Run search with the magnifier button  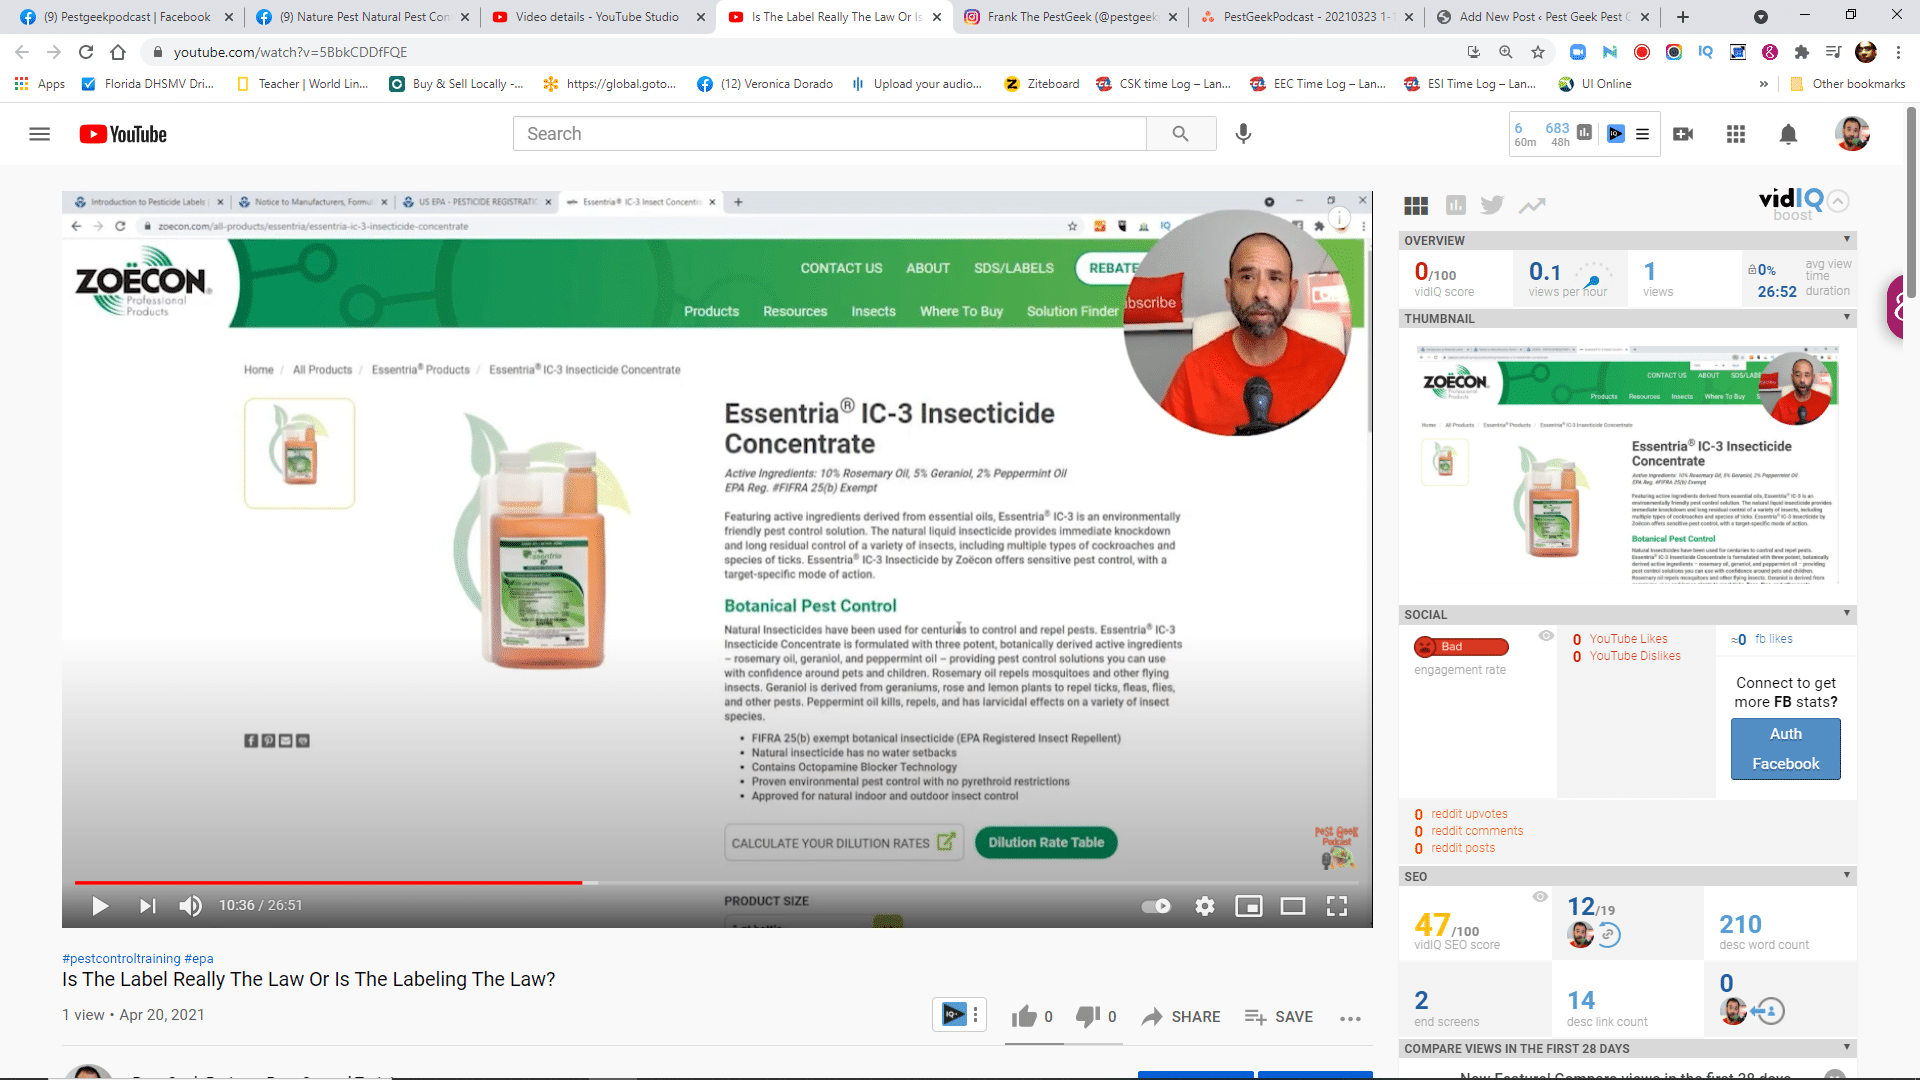coord(1181,134)
